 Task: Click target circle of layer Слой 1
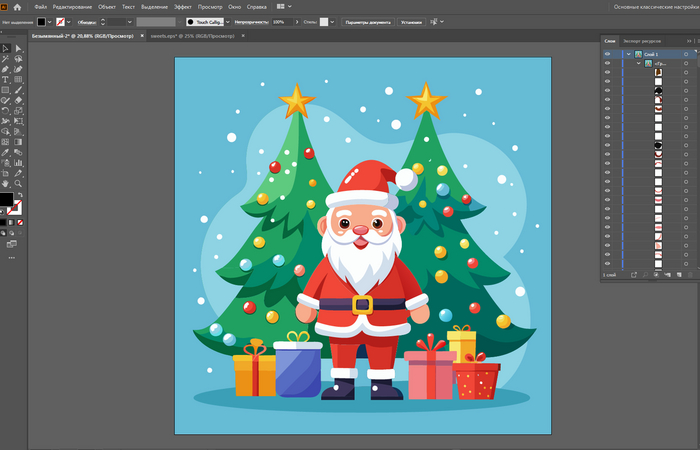pos(686,54)
